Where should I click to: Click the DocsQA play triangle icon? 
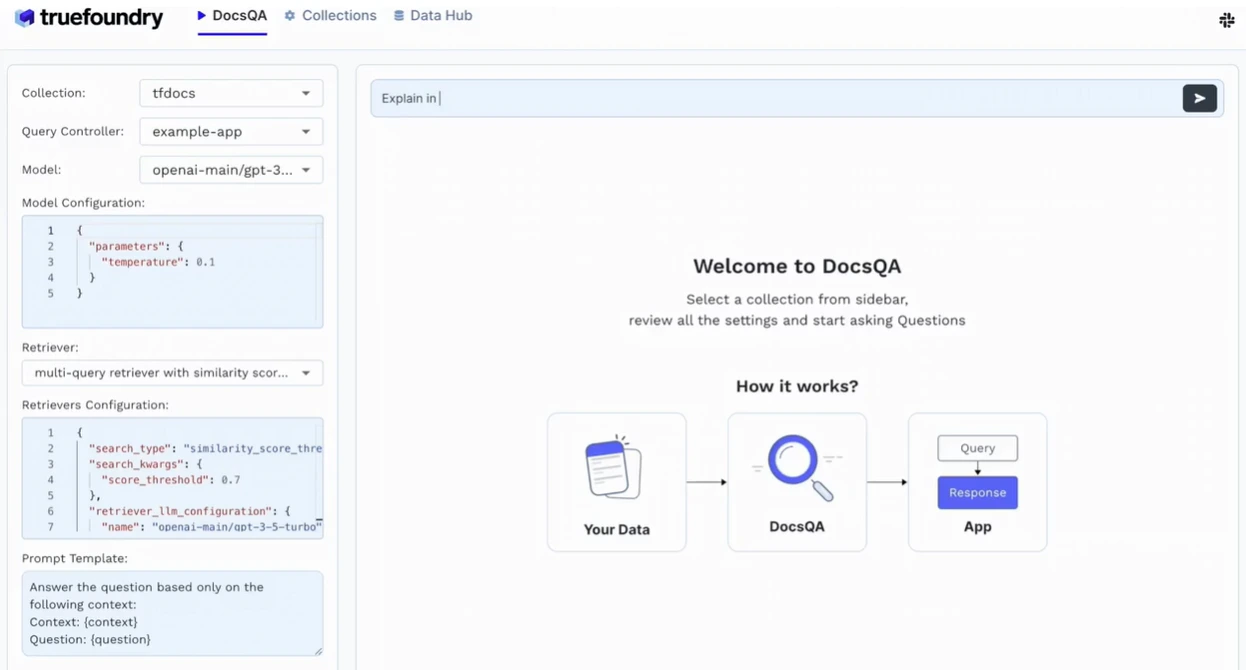pos(202,16)
